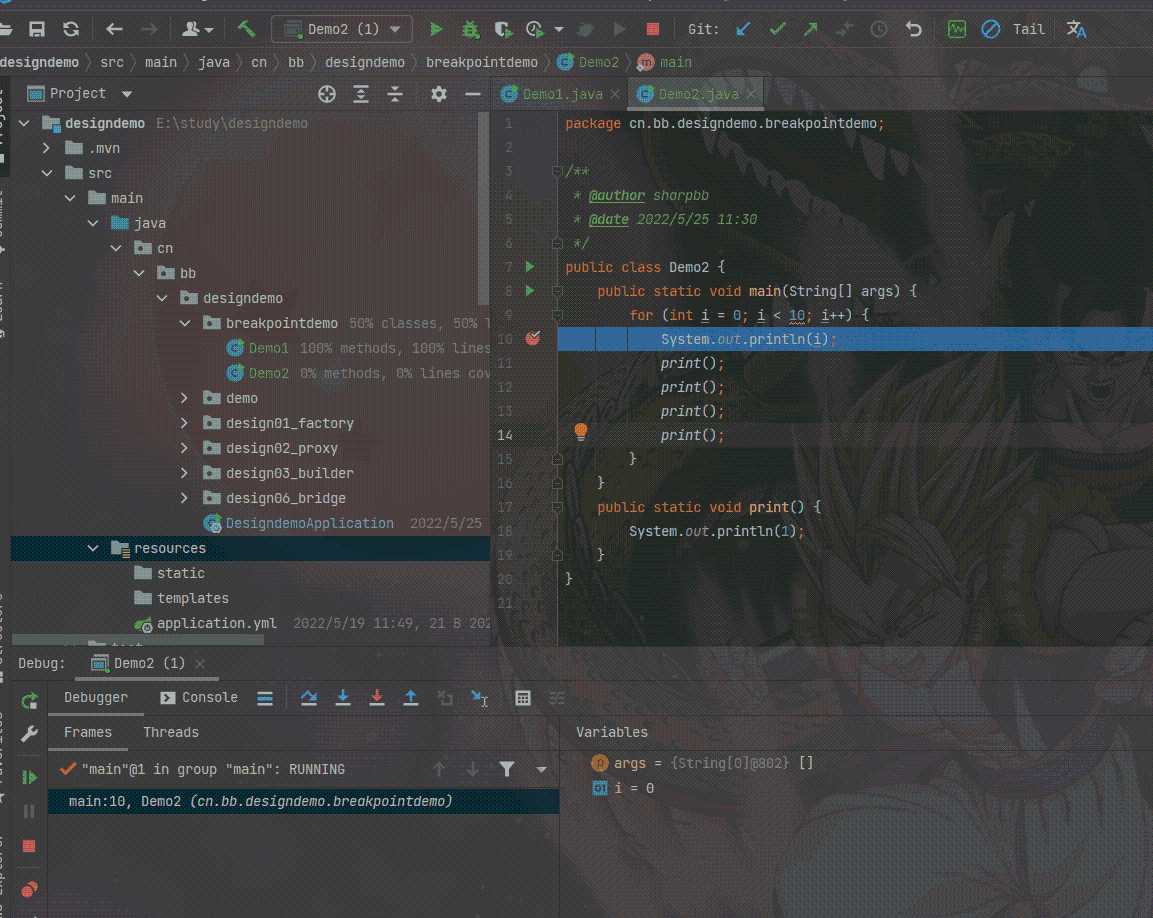Click the main method breadcrumb
The image size is (1153, 918).
pyautogui.click(x=665, y=63)
